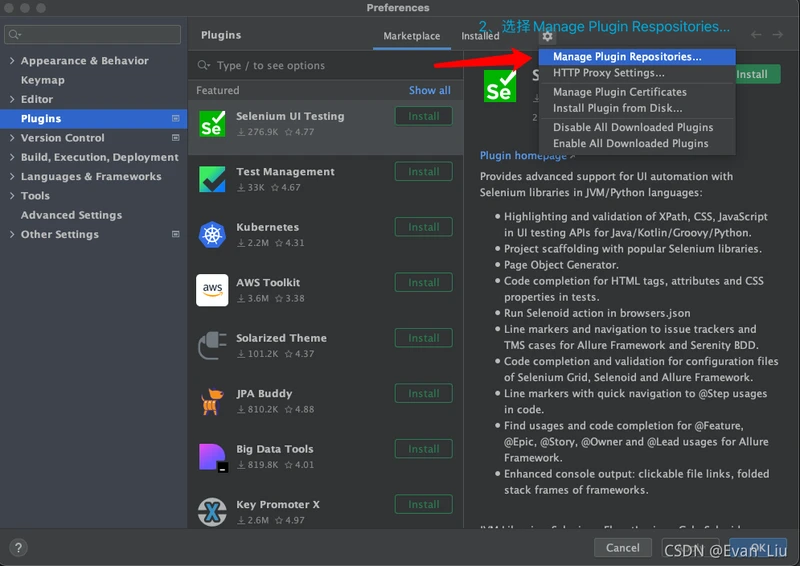Click the Selenium UI Testing plugin icon
Viewport: 800px width, 566px height.
[212, 124]
